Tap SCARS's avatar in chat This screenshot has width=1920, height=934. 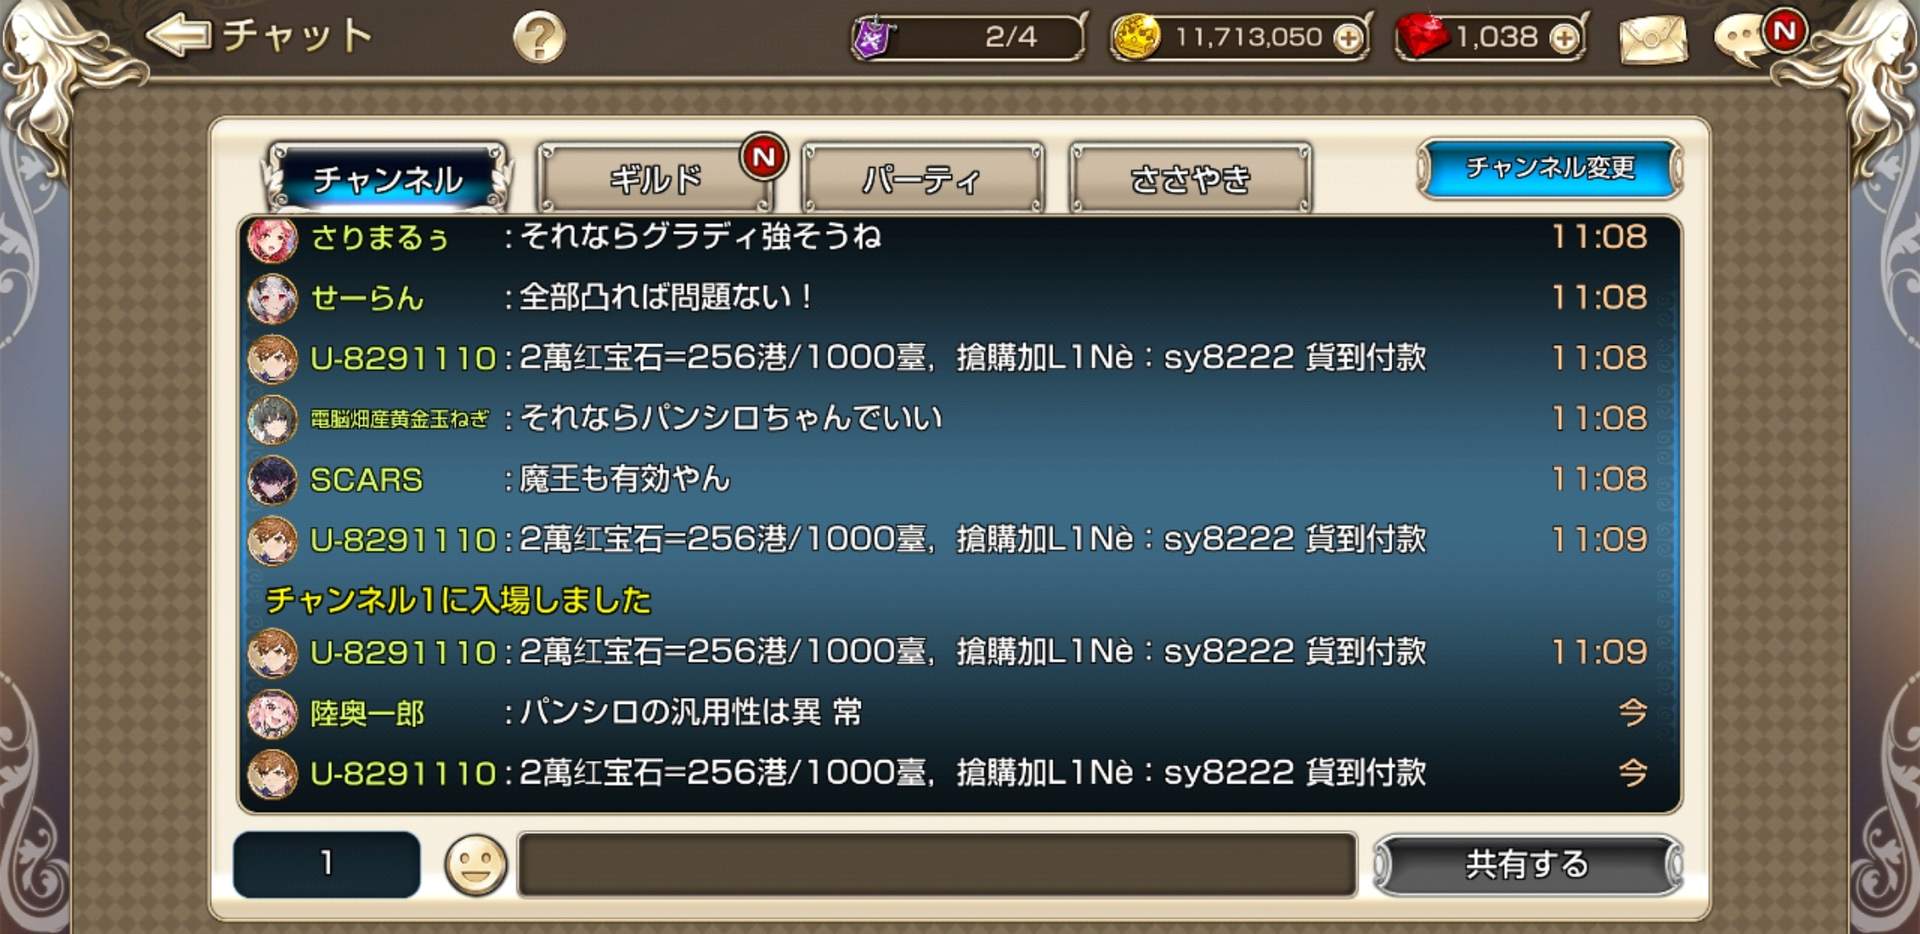[x=272, y=480]
